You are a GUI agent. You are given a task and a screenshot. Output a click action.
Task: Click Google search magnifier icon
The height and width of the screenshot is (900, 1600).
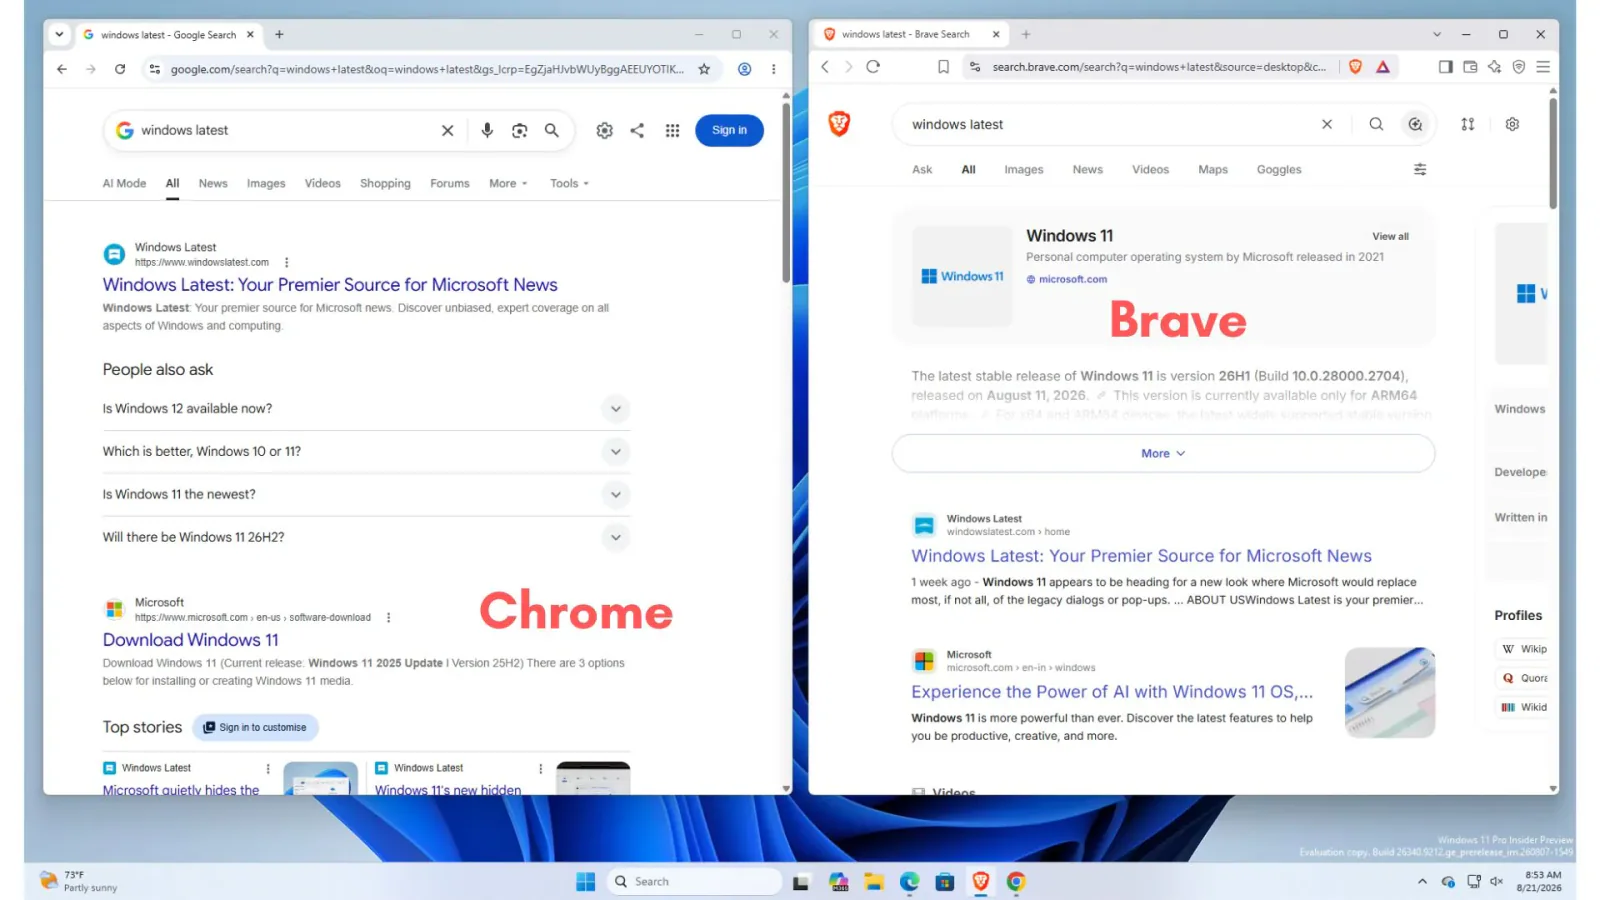(551, 130)
